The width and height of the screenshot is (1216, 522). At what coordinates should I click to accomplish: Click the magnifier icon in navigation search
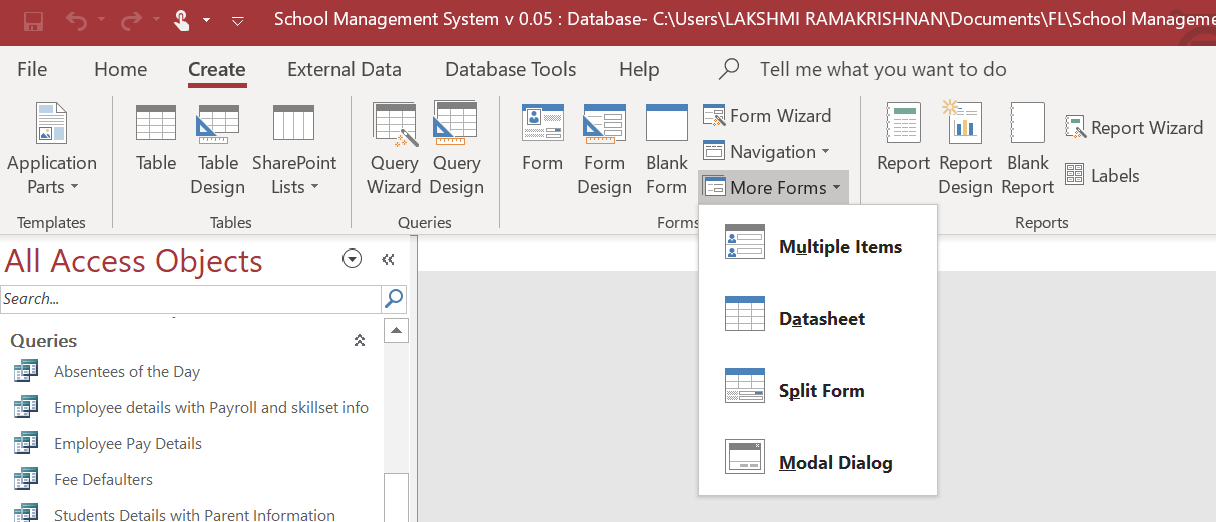tap(395, 298)
